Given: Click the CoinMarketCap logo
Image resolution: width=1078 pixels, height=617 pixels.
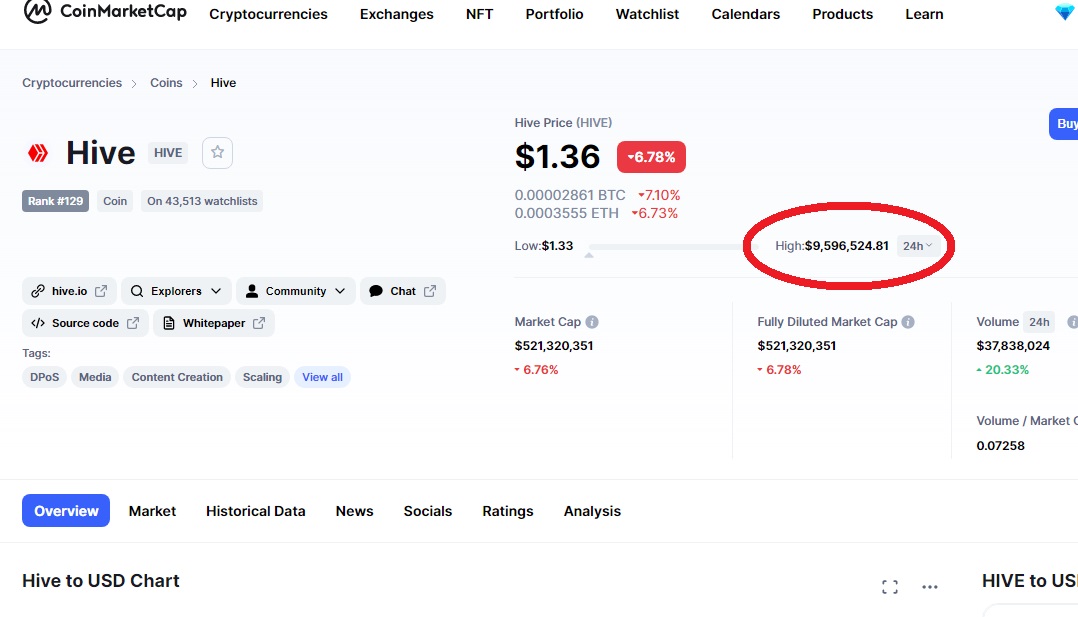Looking at the screenshot, I should [x=104, y=12].
